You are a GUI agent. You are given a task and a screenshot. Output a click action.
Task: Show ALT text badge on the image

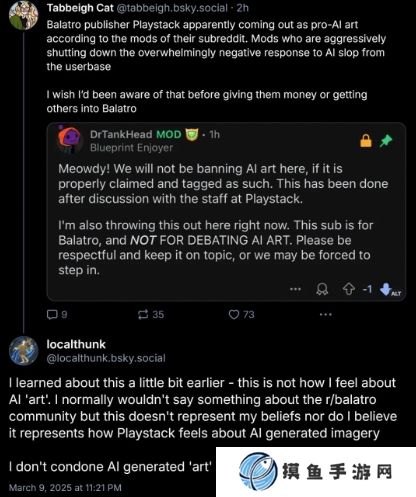396,294
